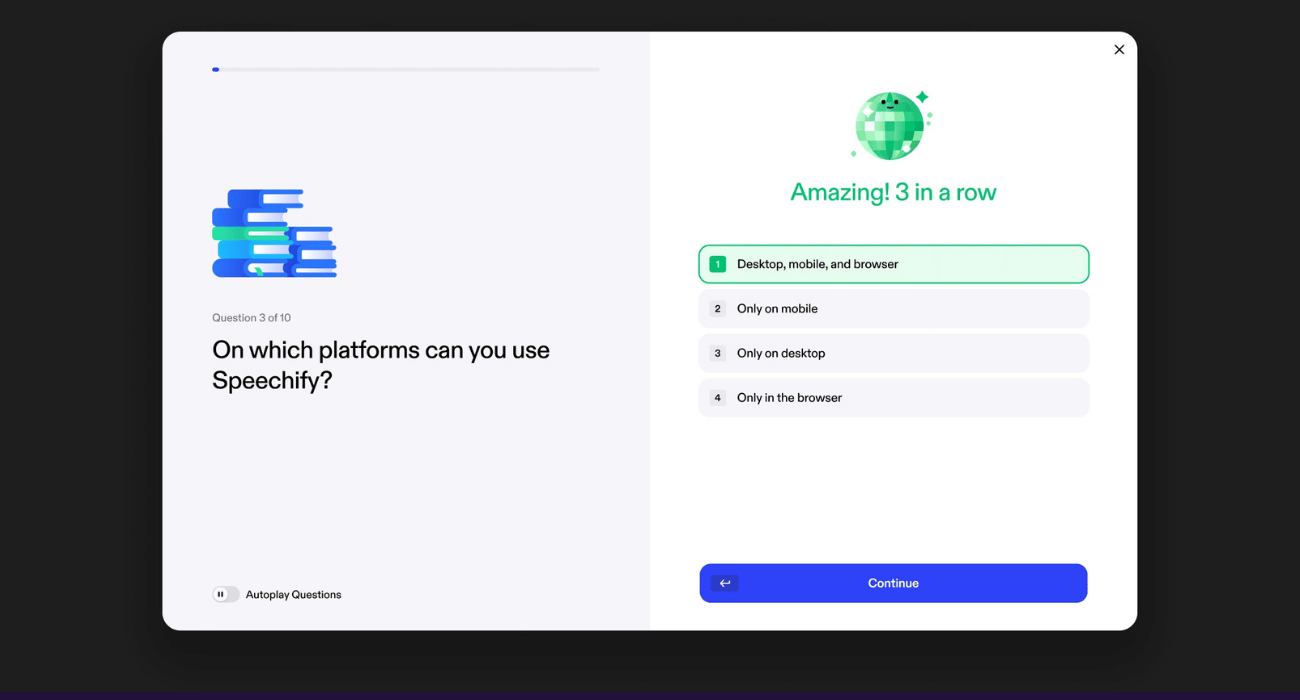The height and width of the screenshot is (700, 1300).
Task: Click the number 2 key badge
Action: point(717,309)
